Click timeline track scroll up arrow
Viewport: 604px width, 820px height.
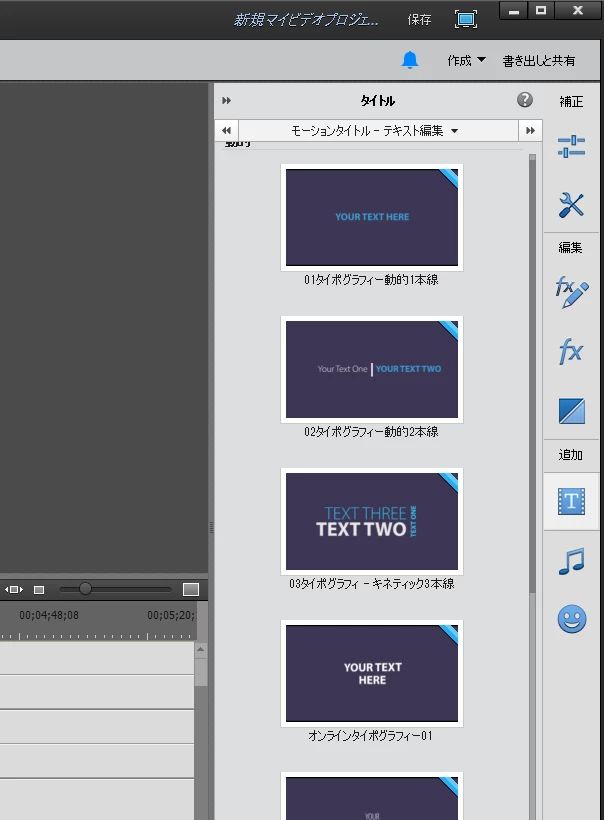click(x=201, y=650)
